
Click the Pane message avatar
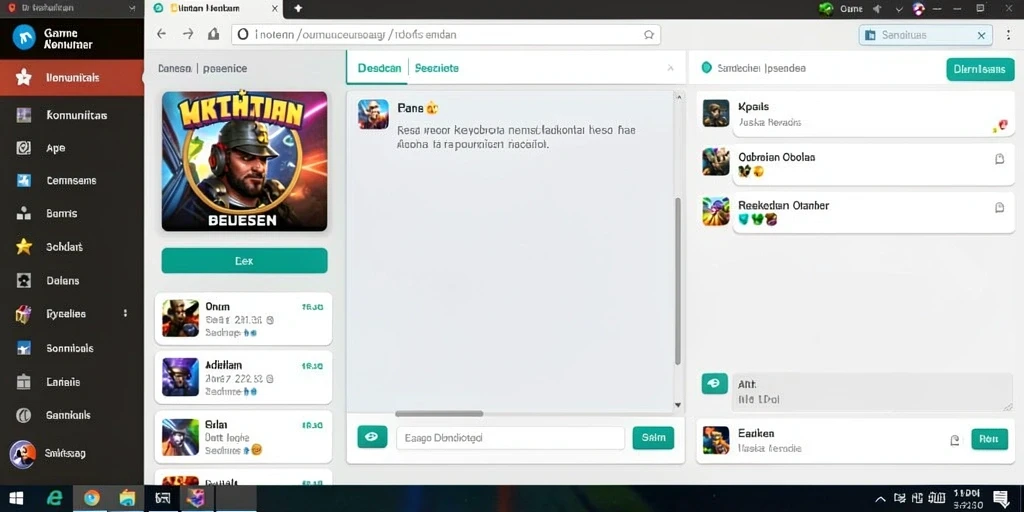click(x=373, y=114)
